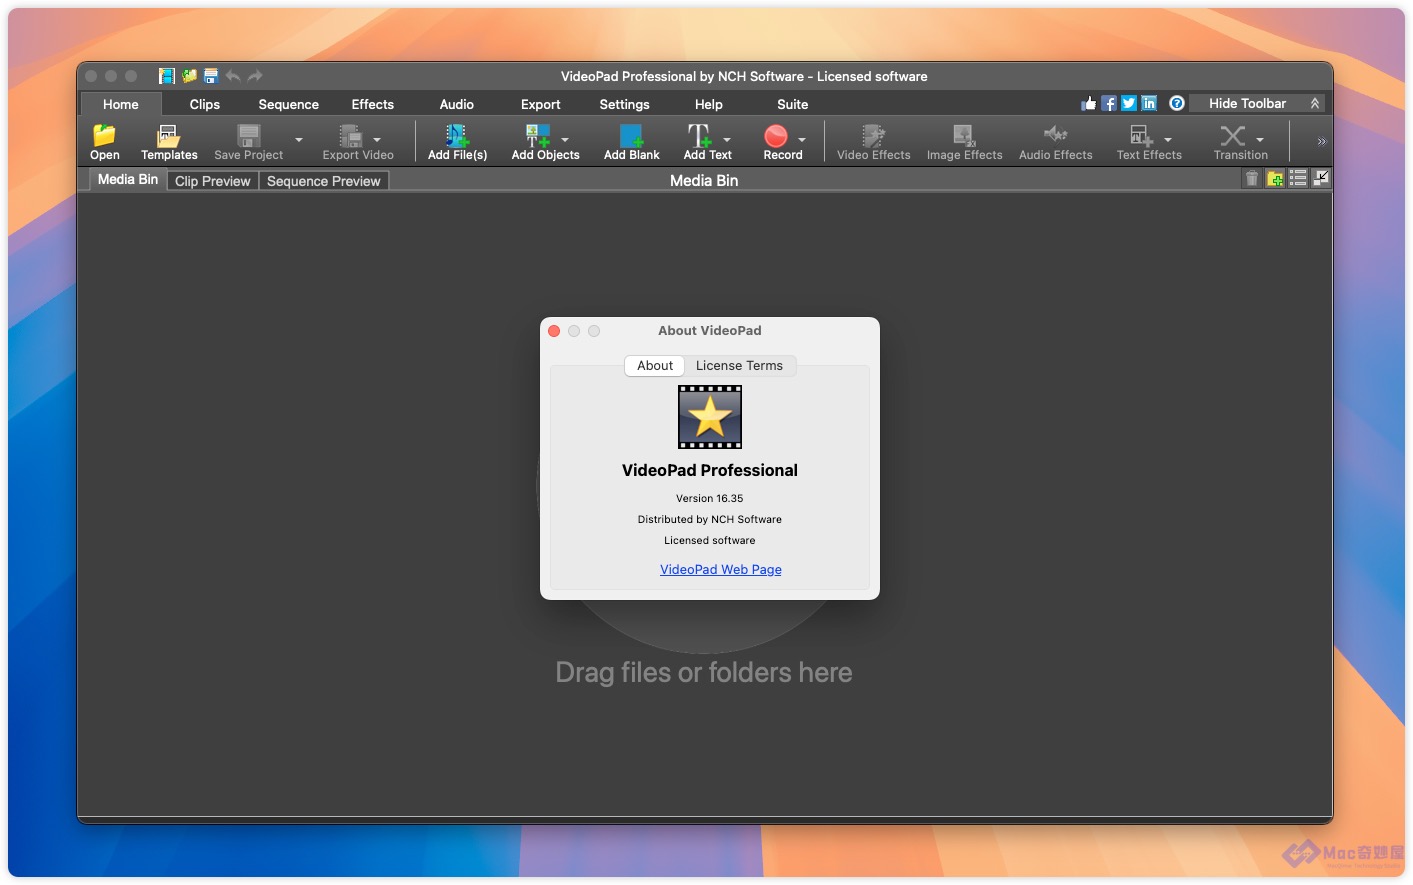Image resolution: width=1413 pixels, height=885 pixels.
Task: Expand the Save Project dropdown arrow
Action: pyautogui.click(x=299, y=139)
